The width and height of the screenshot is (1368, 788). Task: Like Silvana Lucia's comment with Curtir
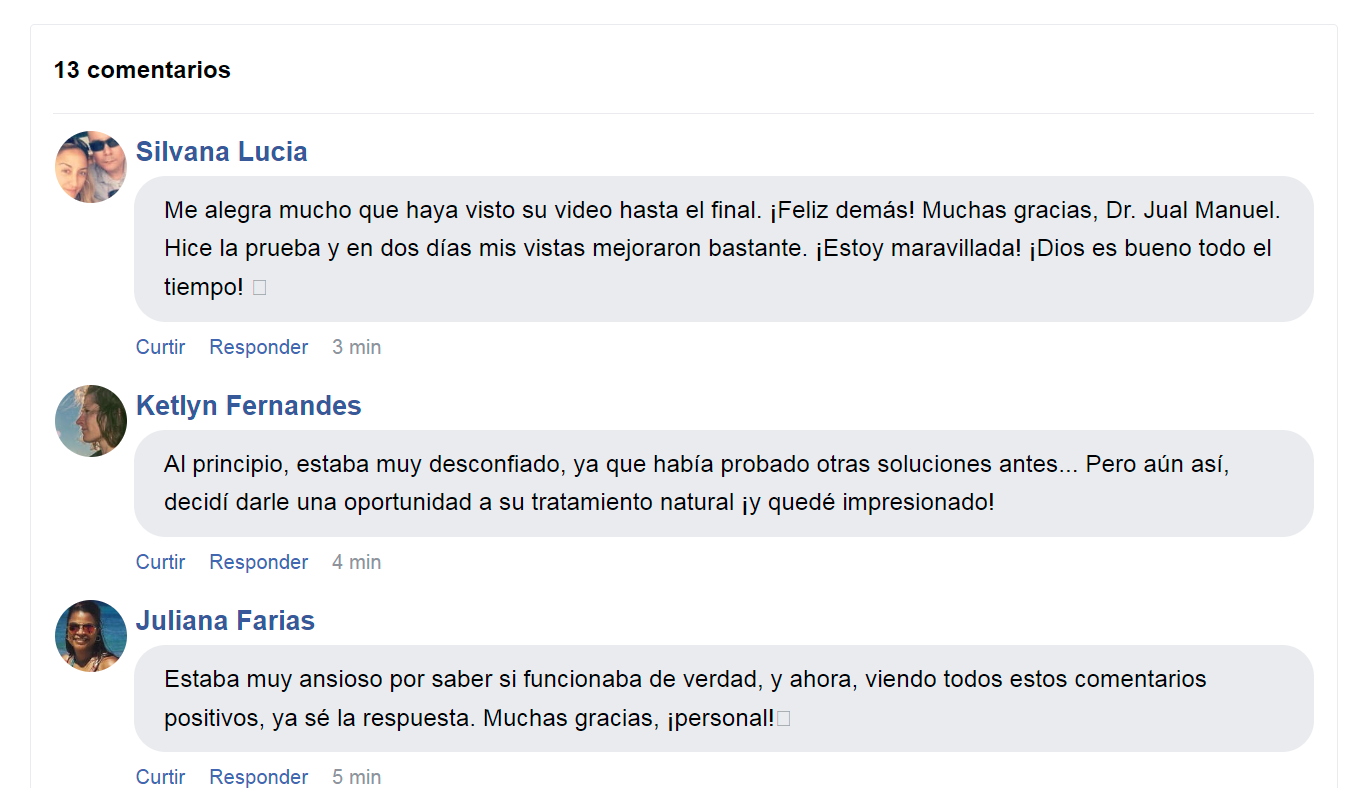(x=160, y=347)
